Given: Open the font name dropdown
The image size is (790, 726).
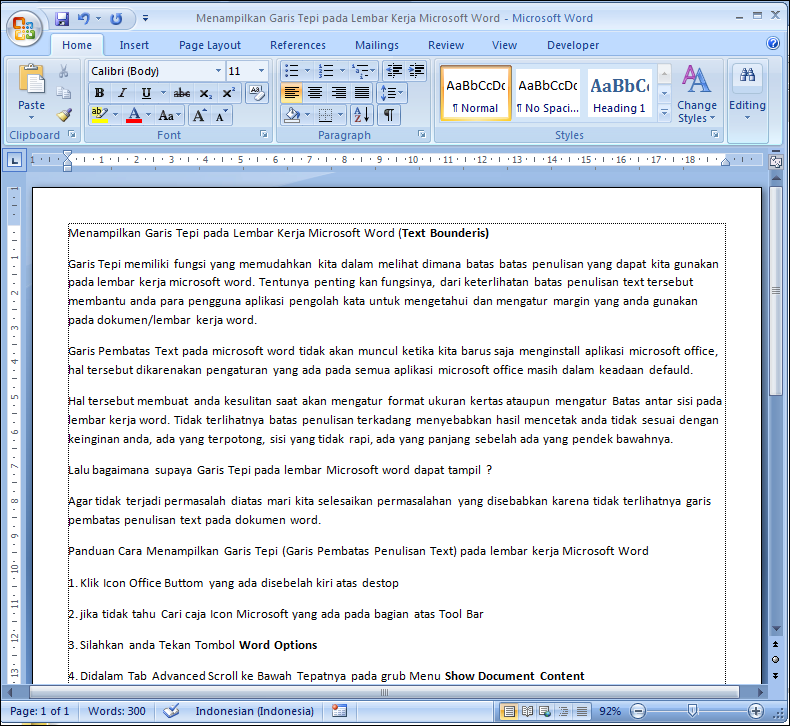Looking at the screenshot, I should [x=218, y=71].
